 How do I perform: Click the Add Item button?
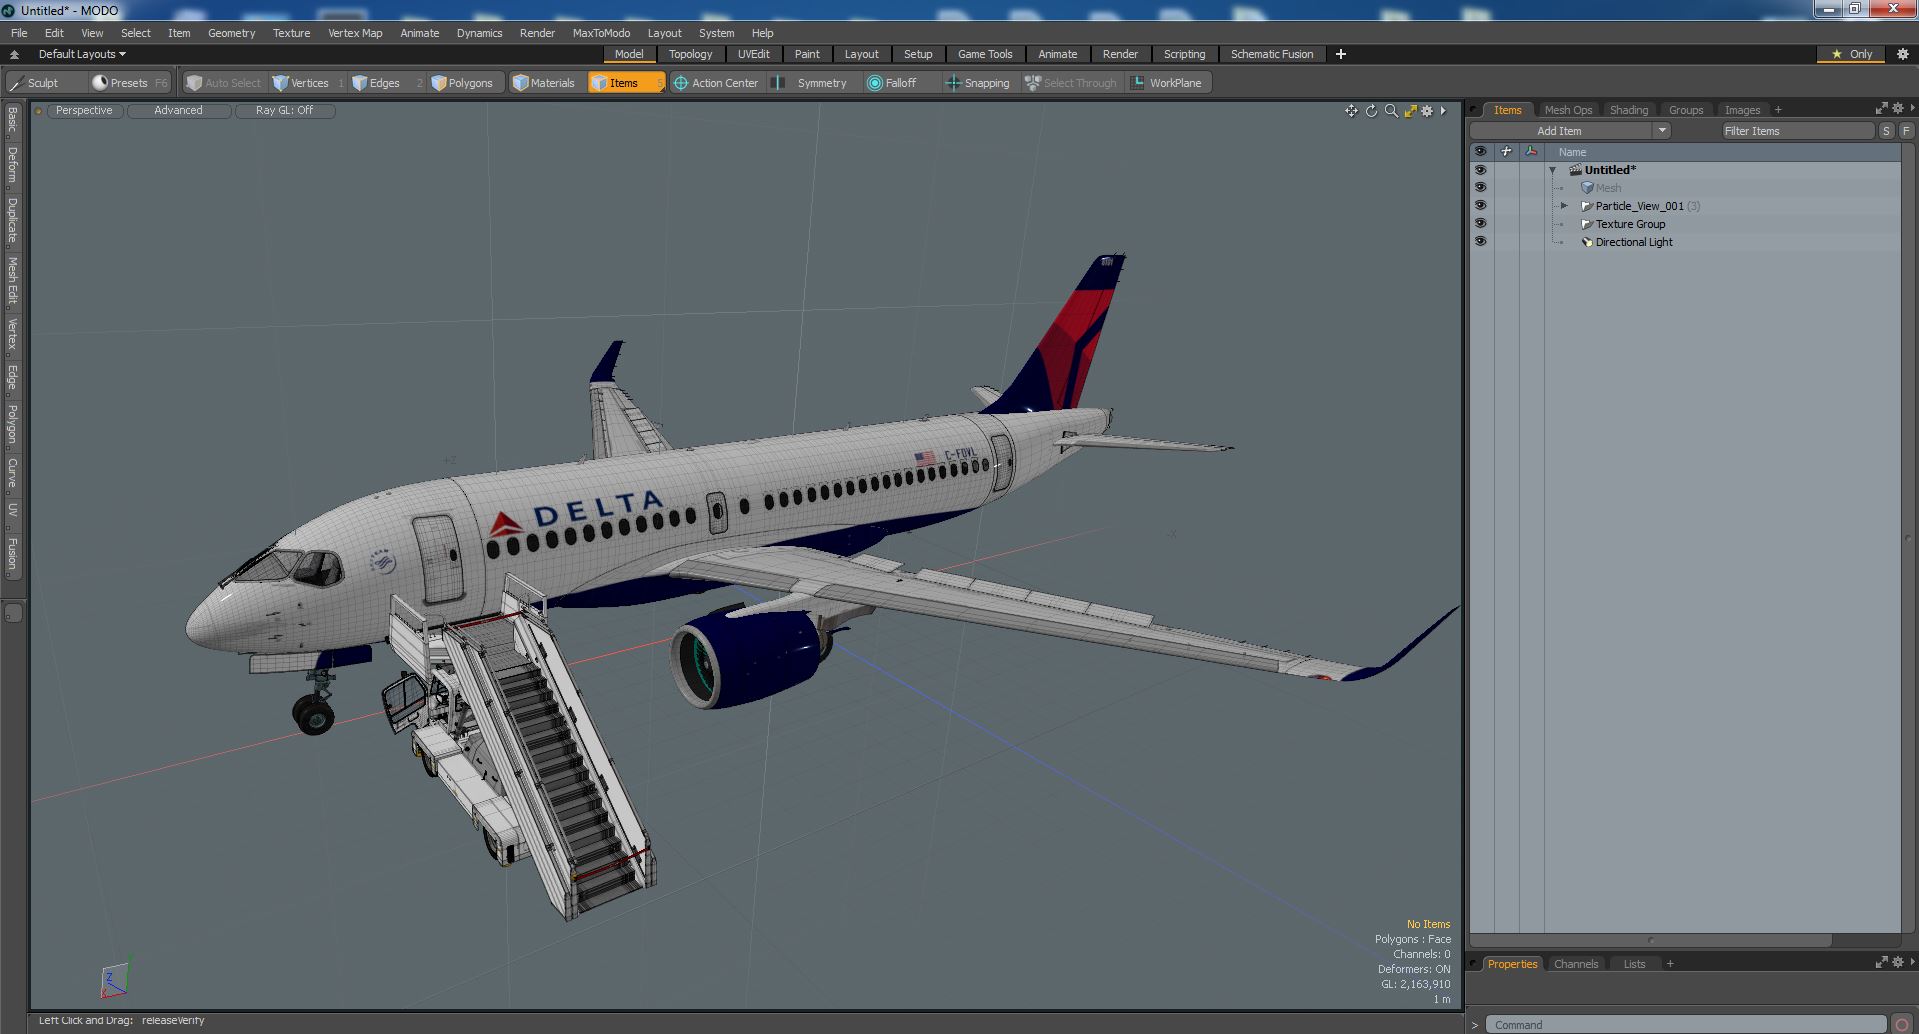tap(1559, 131)
